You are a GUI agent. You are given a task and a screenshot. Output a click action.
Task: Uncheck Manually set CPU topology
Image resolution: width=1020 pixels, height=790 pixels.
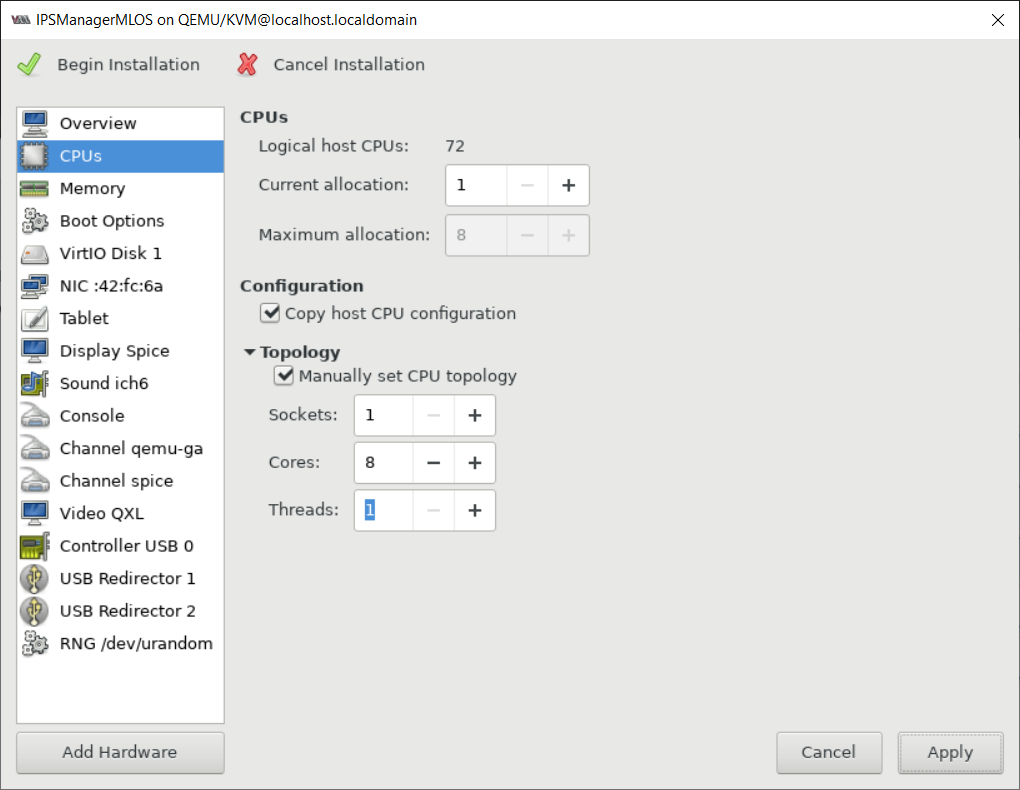tap(284, 376)
